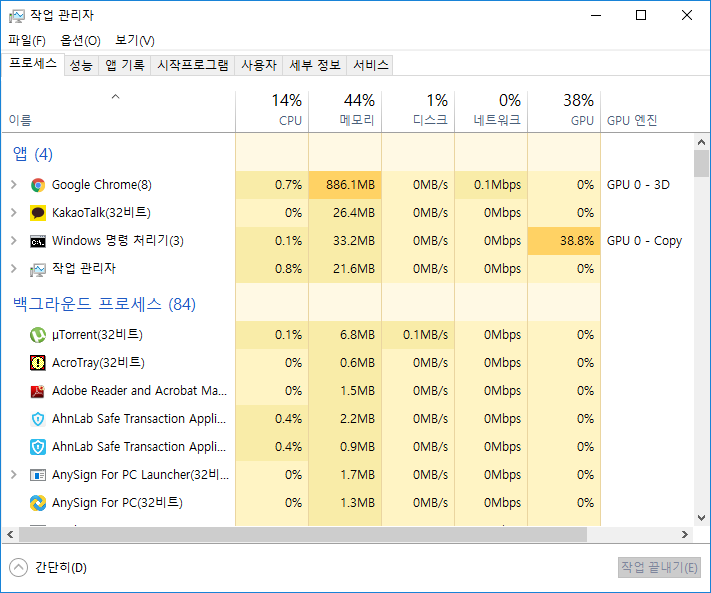
Task: Select the 프로세스 tab
Action: pos(33,64)
